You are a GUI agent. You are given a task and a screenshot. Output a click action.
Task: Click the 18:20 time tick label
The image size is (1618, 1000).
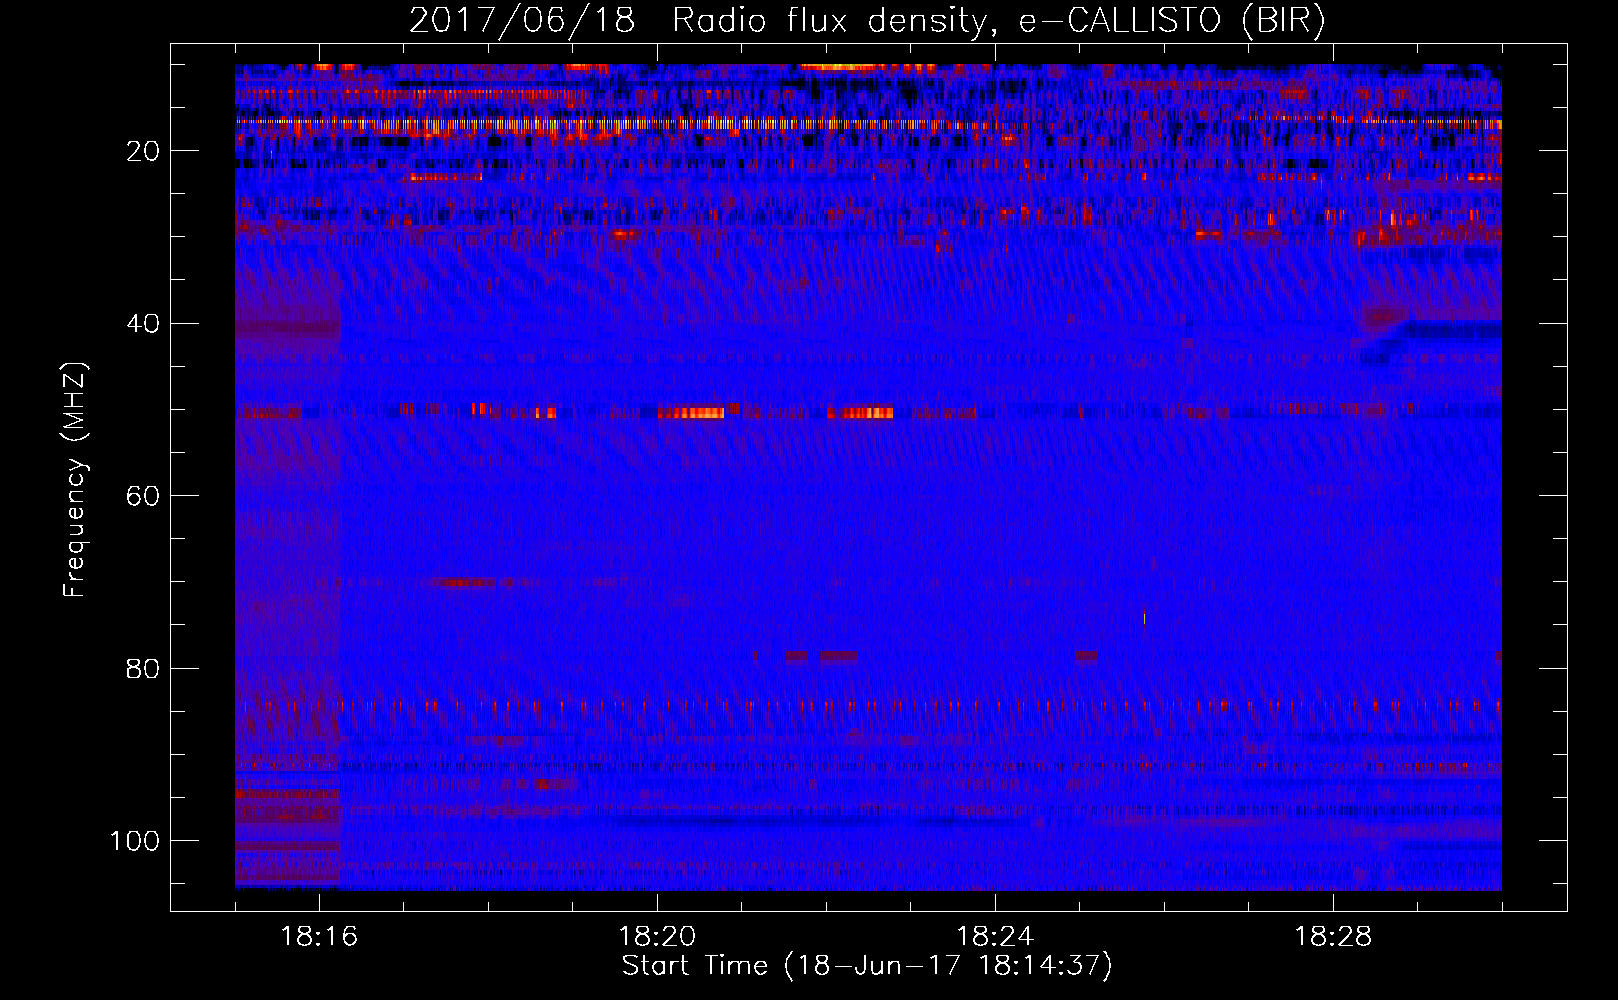pyautogui.click(x=657, y=937)
